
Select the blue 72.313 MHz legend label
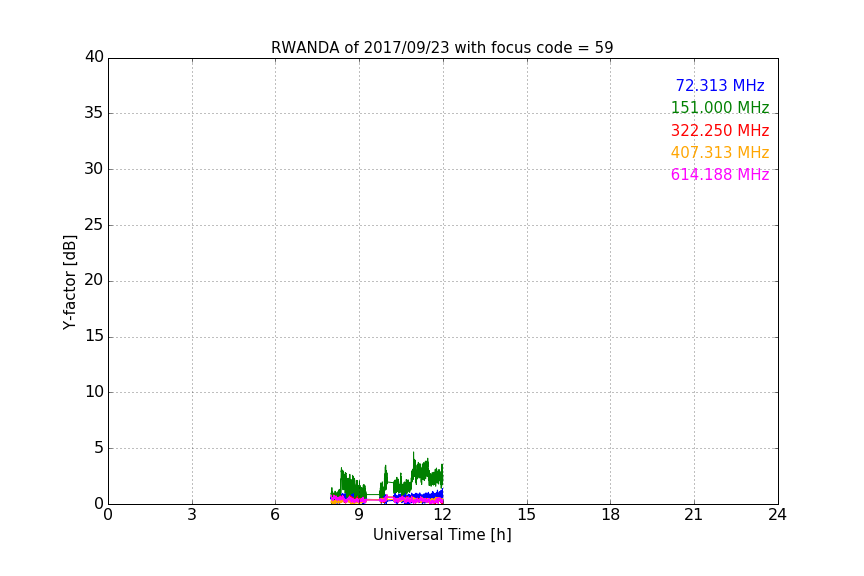pos(720,85)
